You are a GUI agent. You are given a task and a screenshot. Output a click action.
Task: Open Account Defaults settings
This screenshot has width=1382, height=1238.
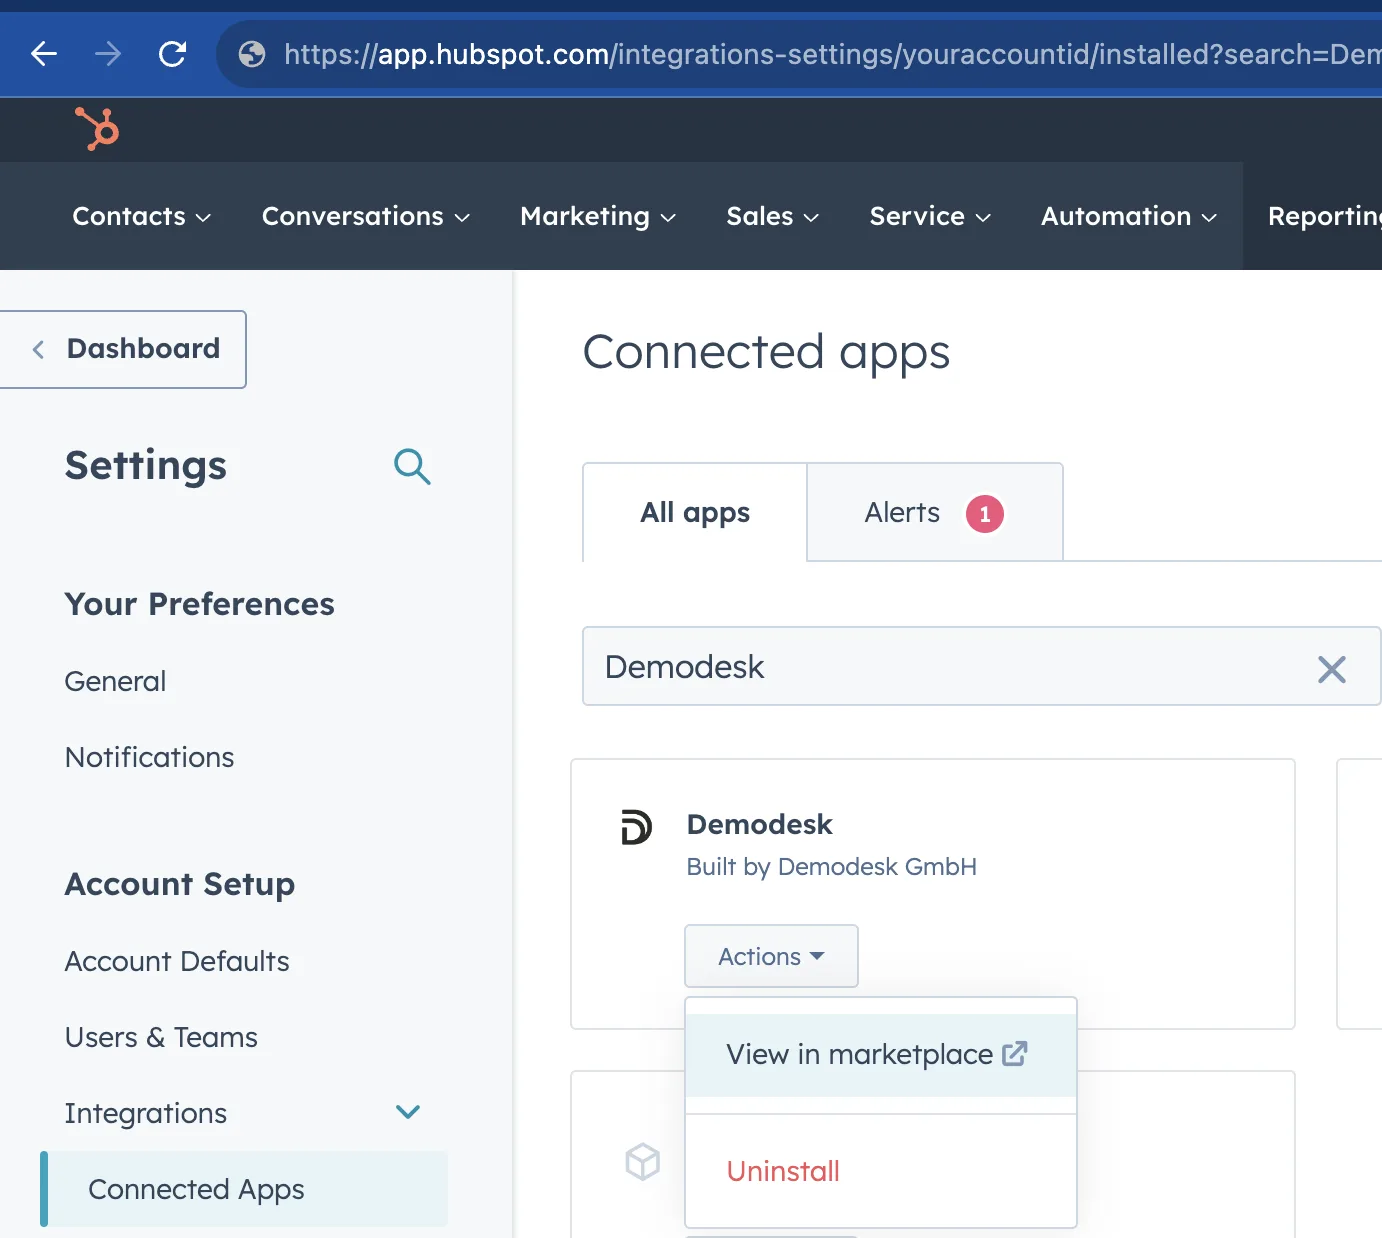click(x=177, y=961)
